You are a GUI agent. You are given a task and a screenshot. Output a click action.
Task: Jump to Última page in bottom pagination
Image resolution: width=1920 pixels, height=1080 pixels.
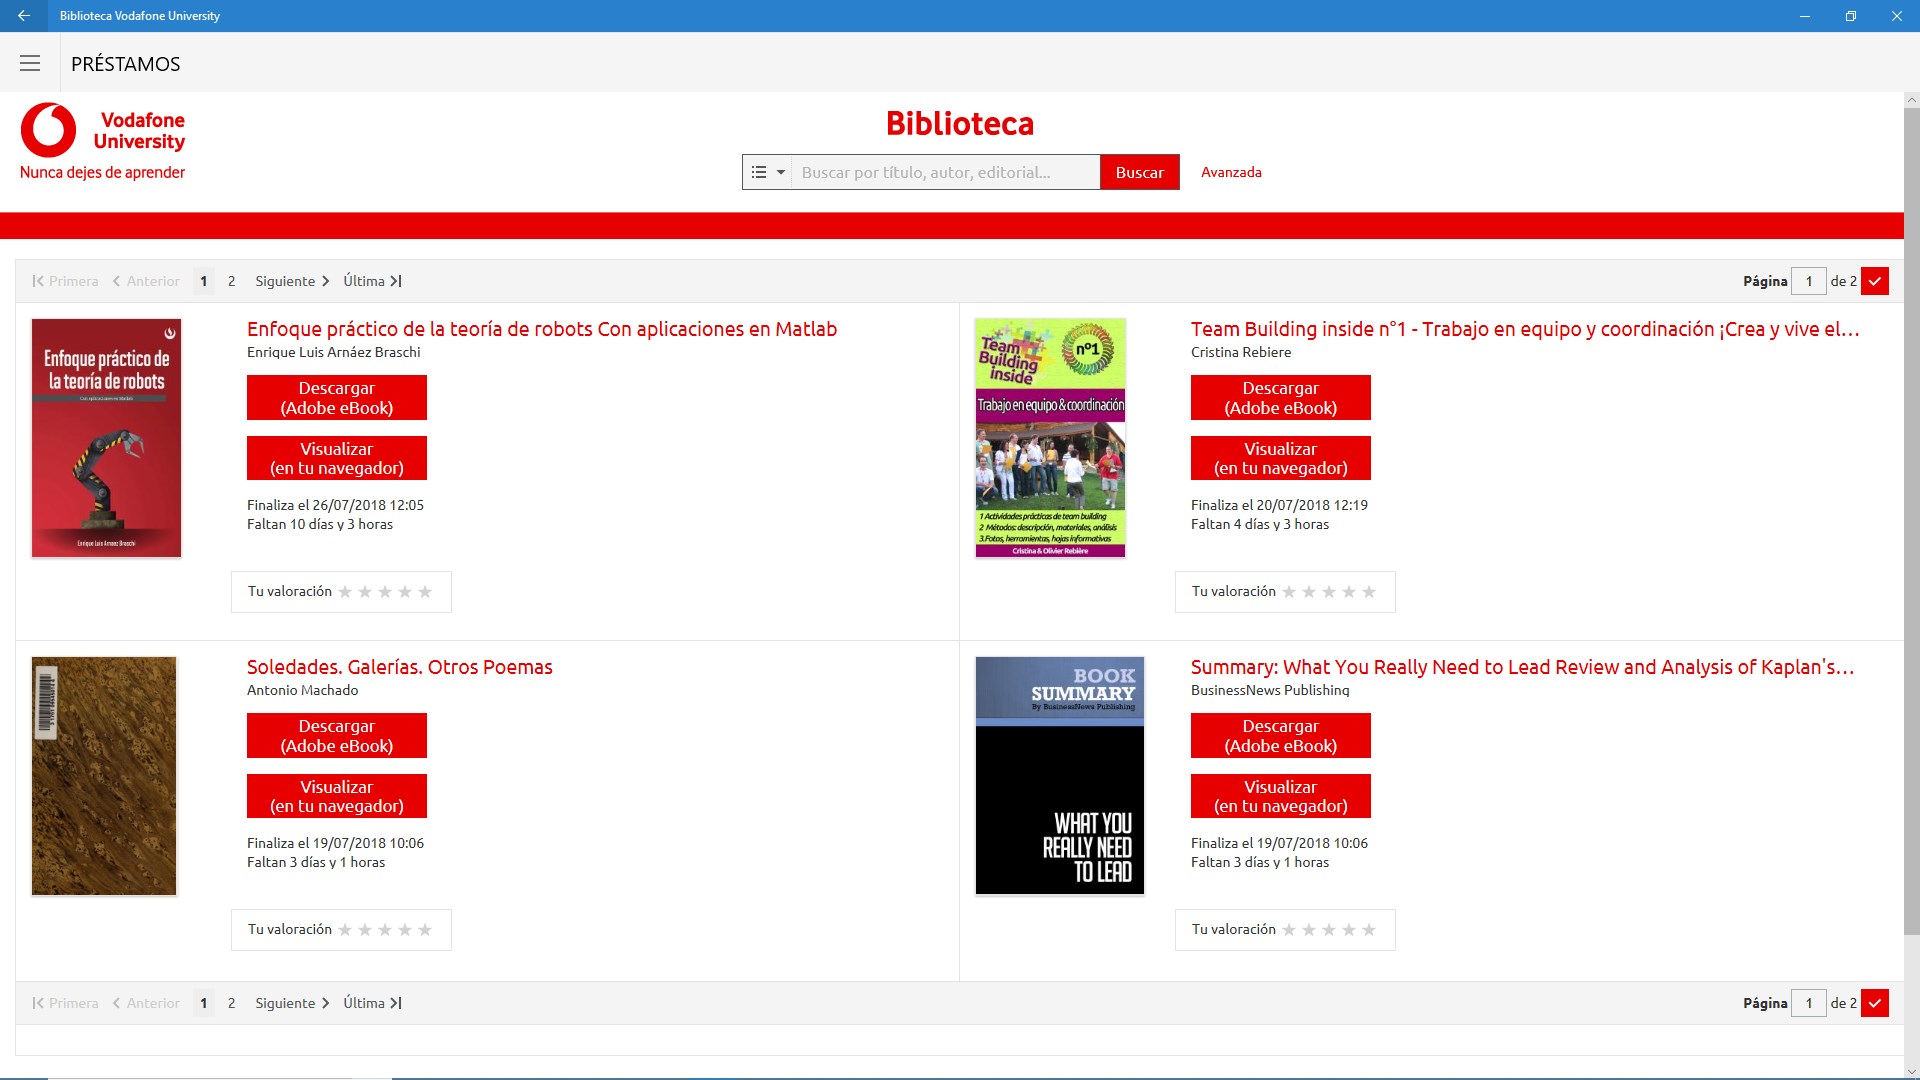372,1003
